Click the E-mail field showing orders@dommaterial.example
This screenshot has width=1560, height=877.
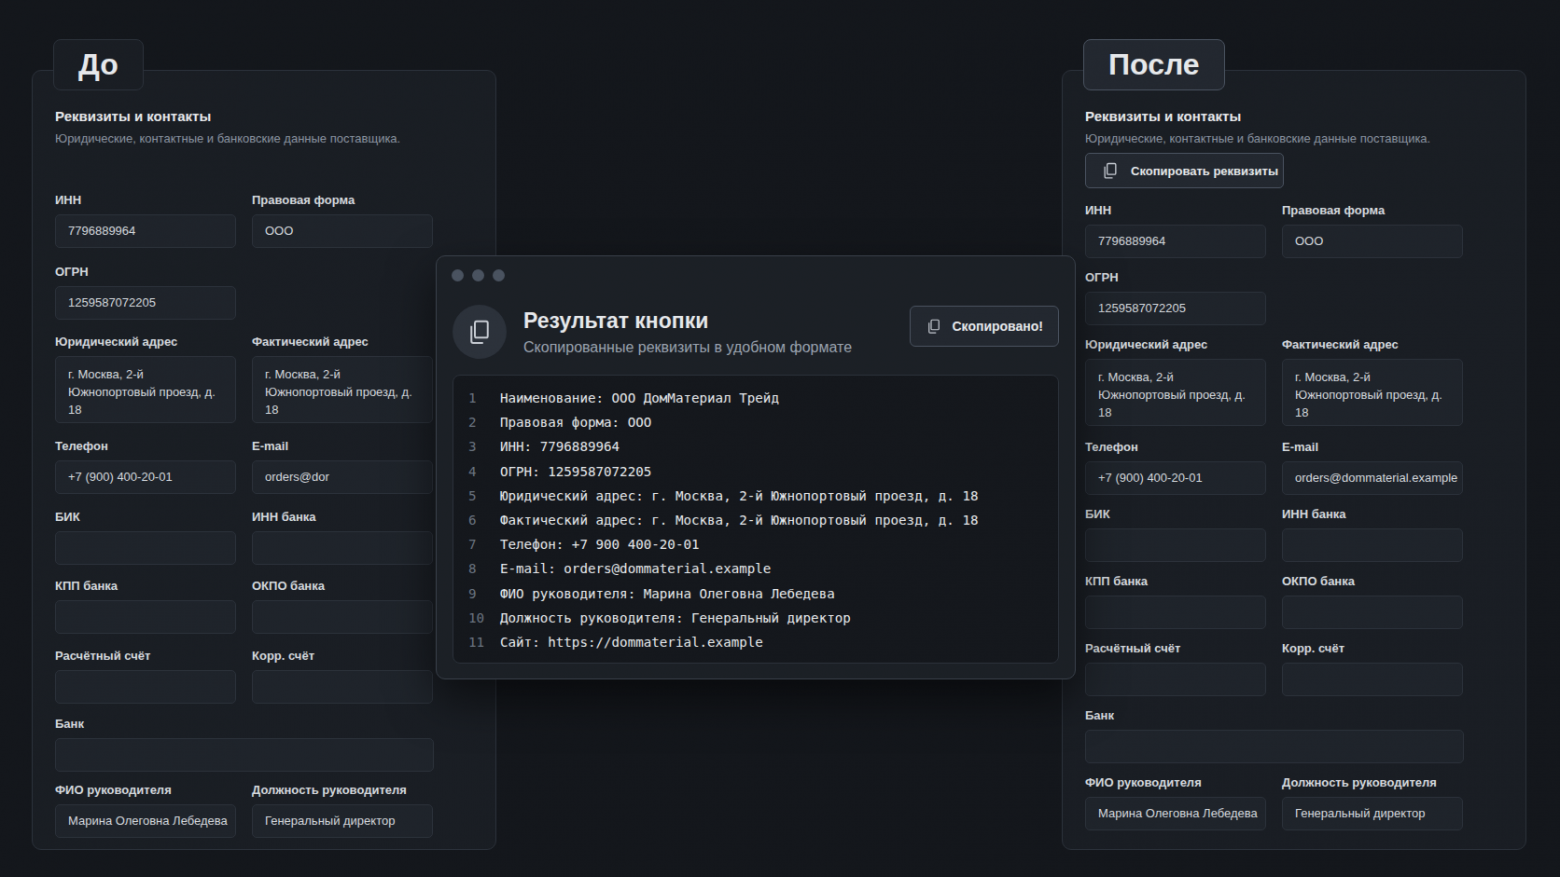(1372, 478)
